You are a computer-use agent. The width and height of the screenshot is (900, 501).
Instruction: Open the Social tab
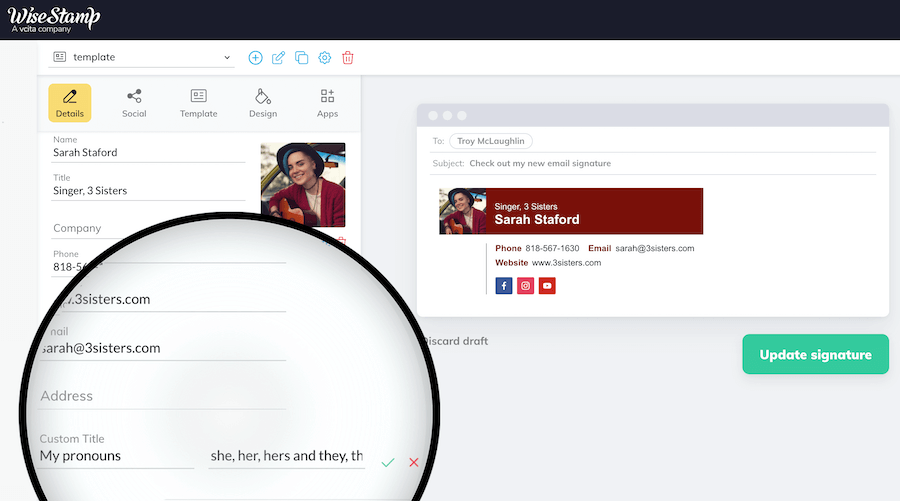coord(134,103)
